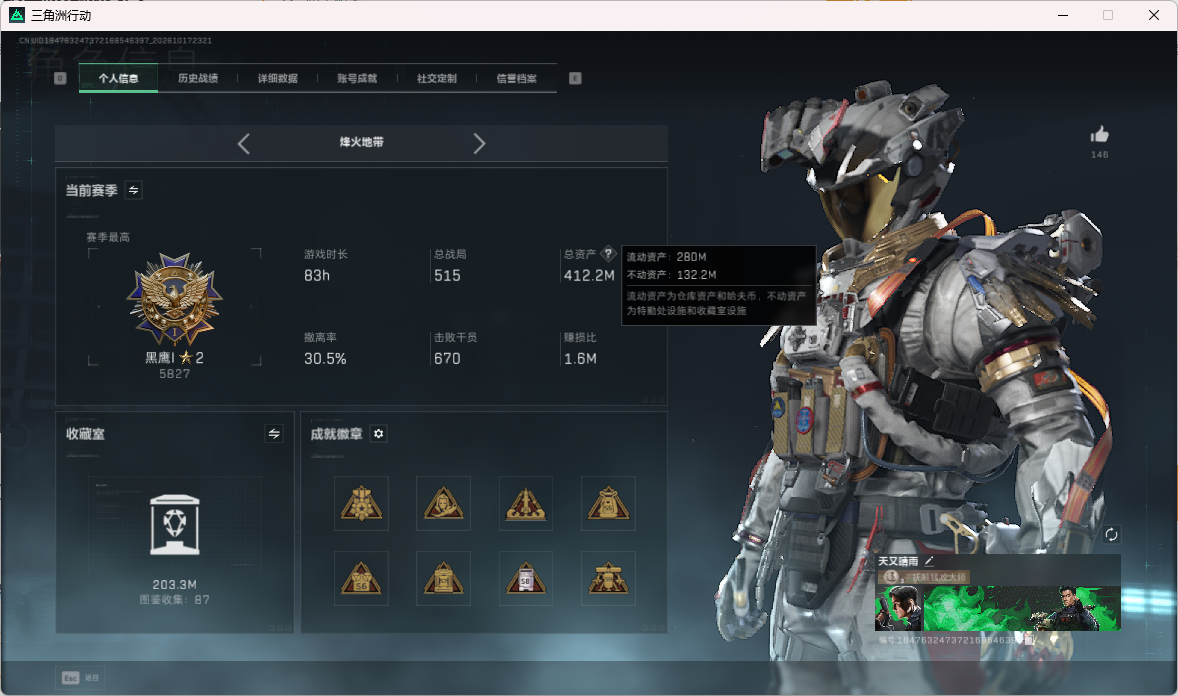Image resolution: width=1178 pixels, height=696 pixels.
Task: Switch to previous game mode
Action: [243, 144]
